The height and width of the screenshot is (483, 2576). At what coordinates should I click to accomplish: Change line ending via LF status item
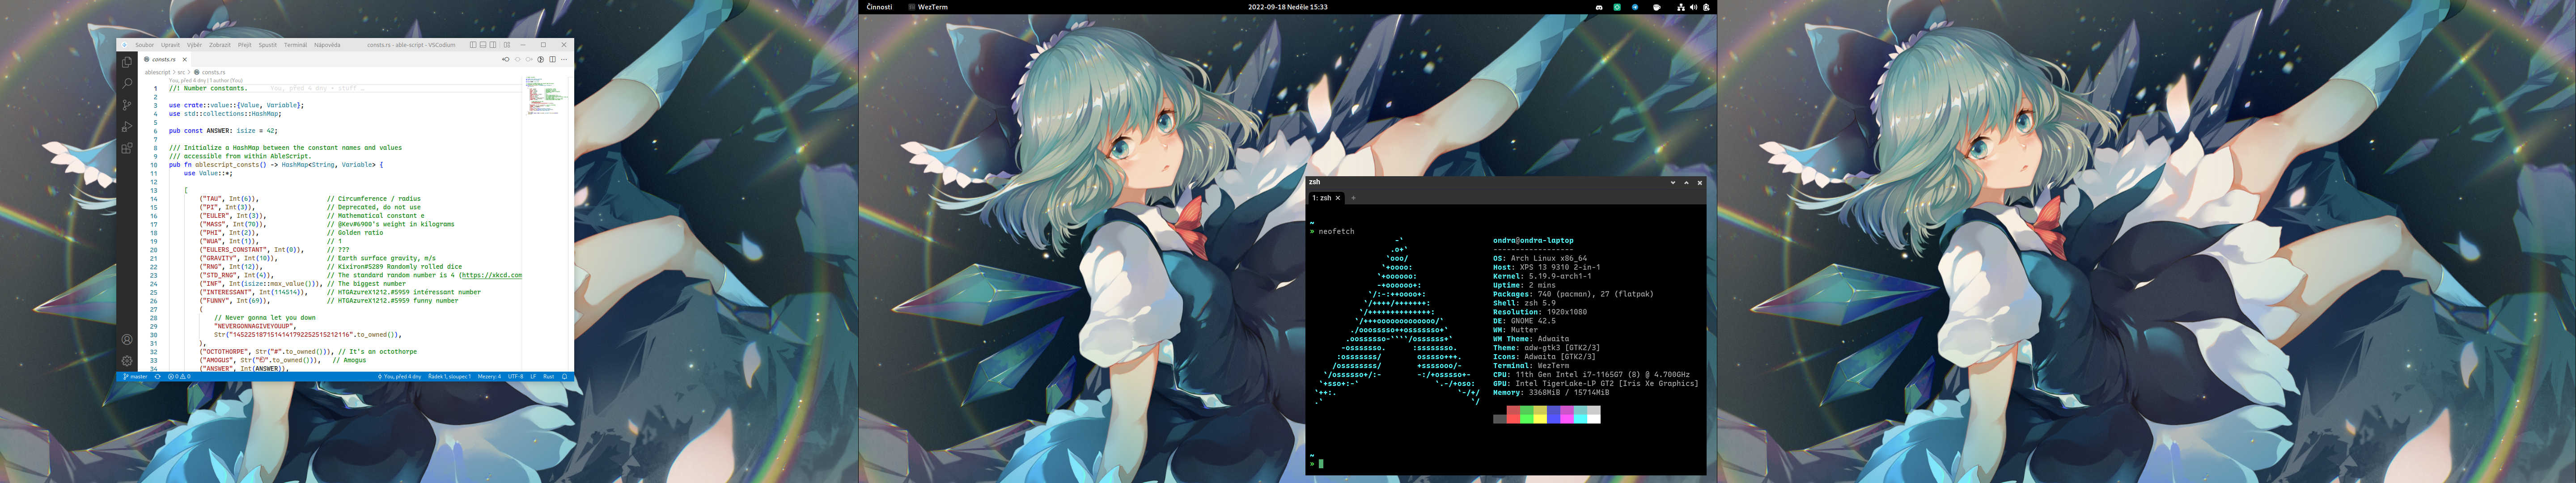click(534, 377)
